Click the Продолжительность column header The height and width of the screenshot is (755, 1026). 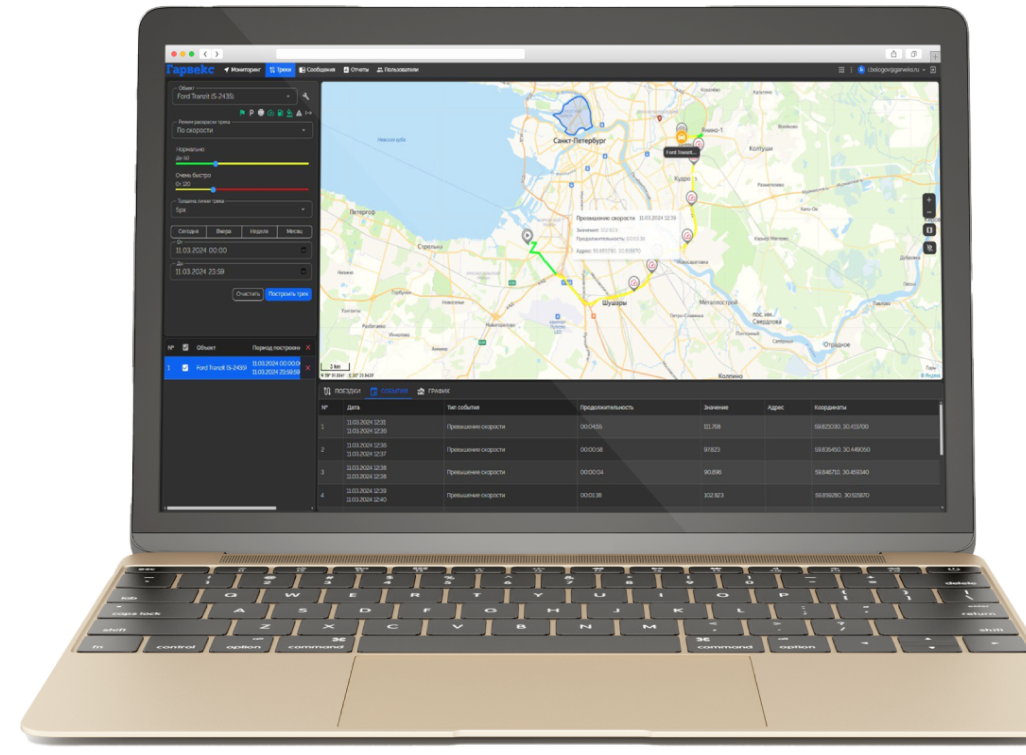[x=607, y=408]
